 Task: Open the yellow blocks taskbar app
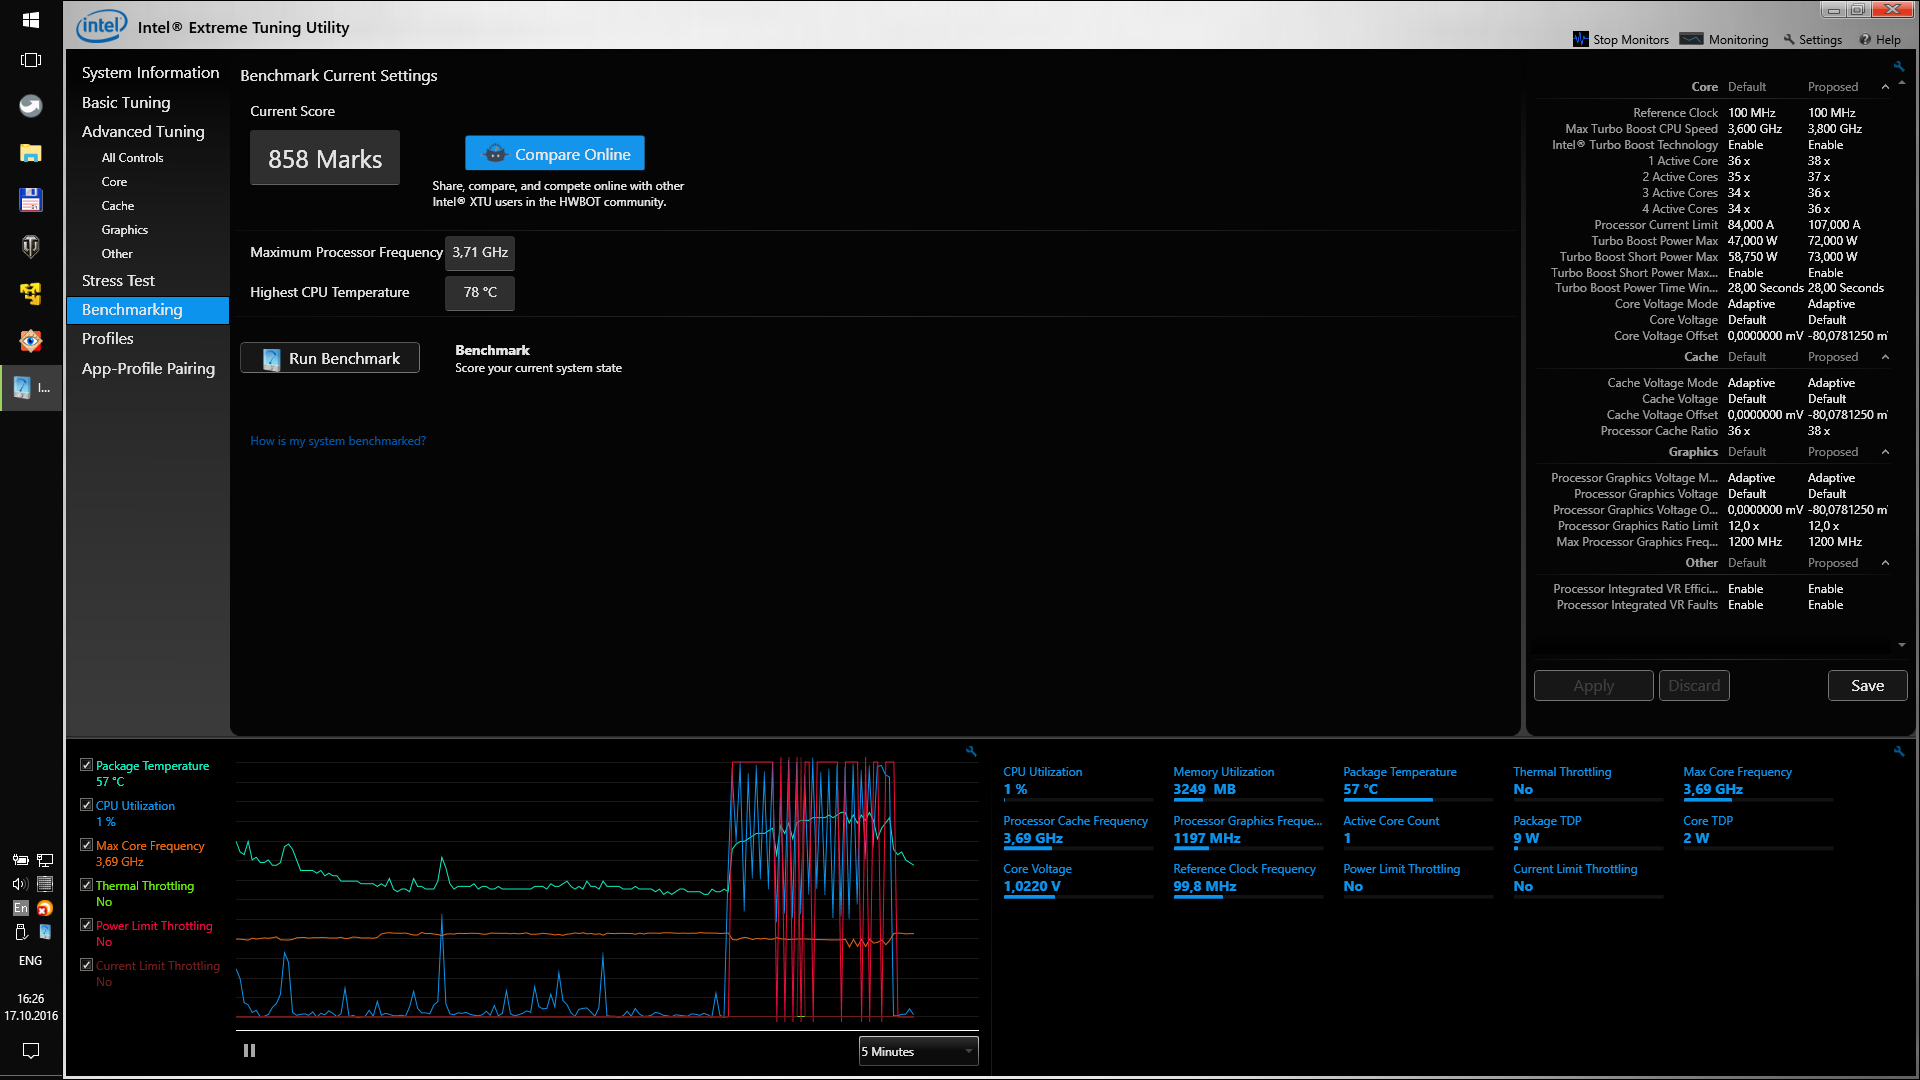[31, 293]
